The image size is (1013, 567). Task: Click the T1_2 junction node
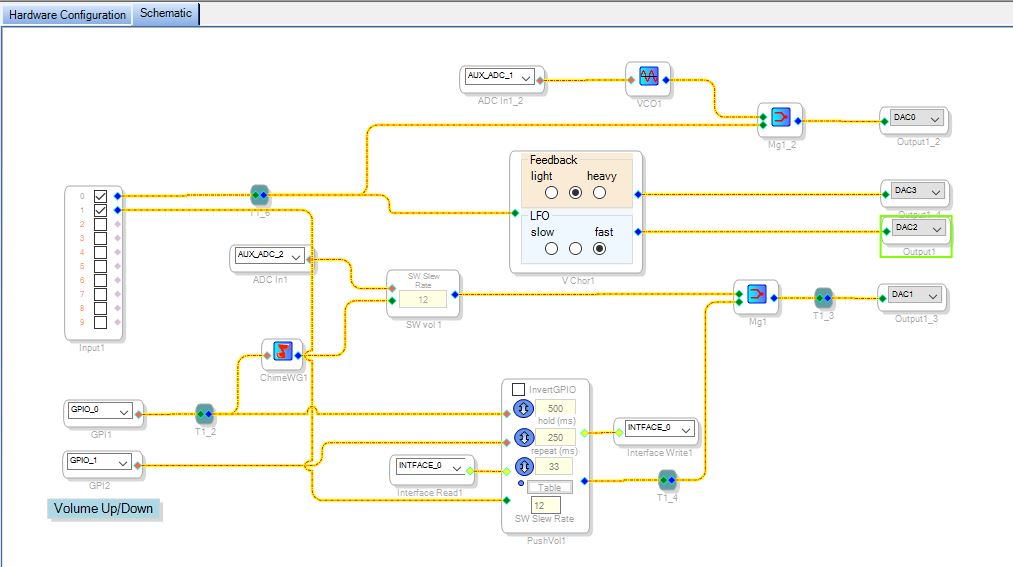coord(205,413)
